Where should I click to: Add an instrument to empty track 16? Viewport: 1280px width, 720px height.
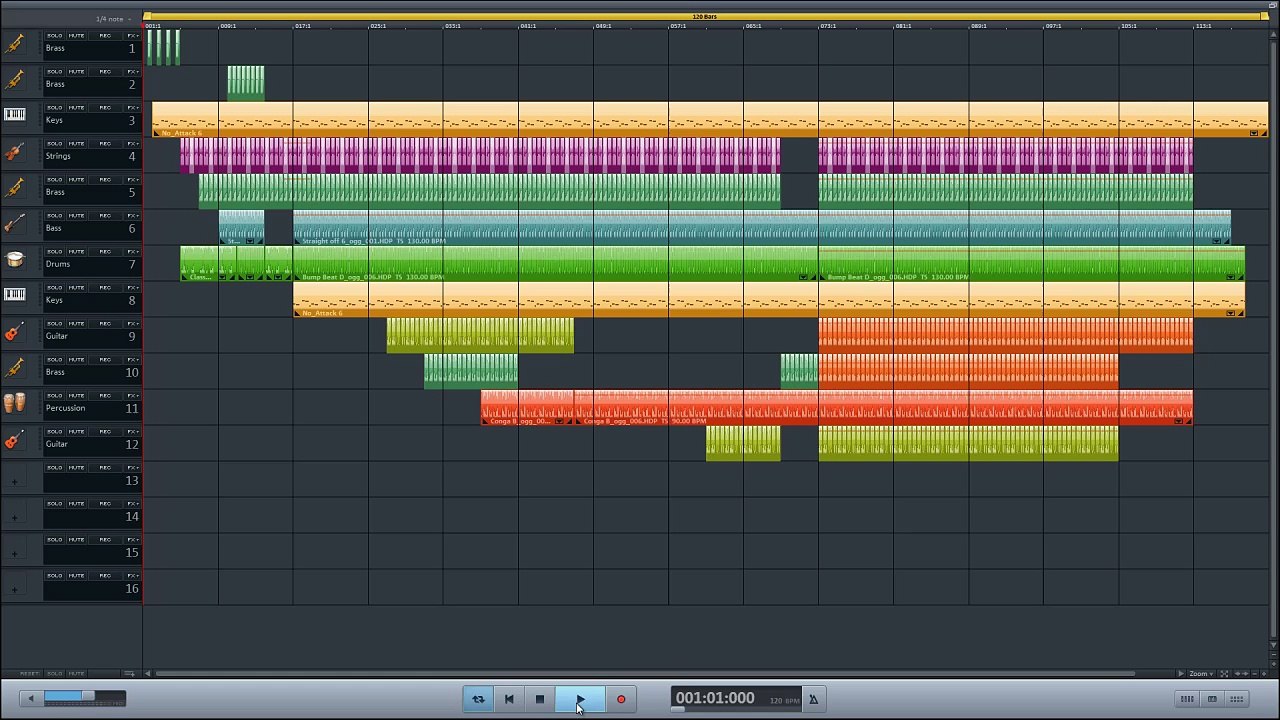point(14,590)
